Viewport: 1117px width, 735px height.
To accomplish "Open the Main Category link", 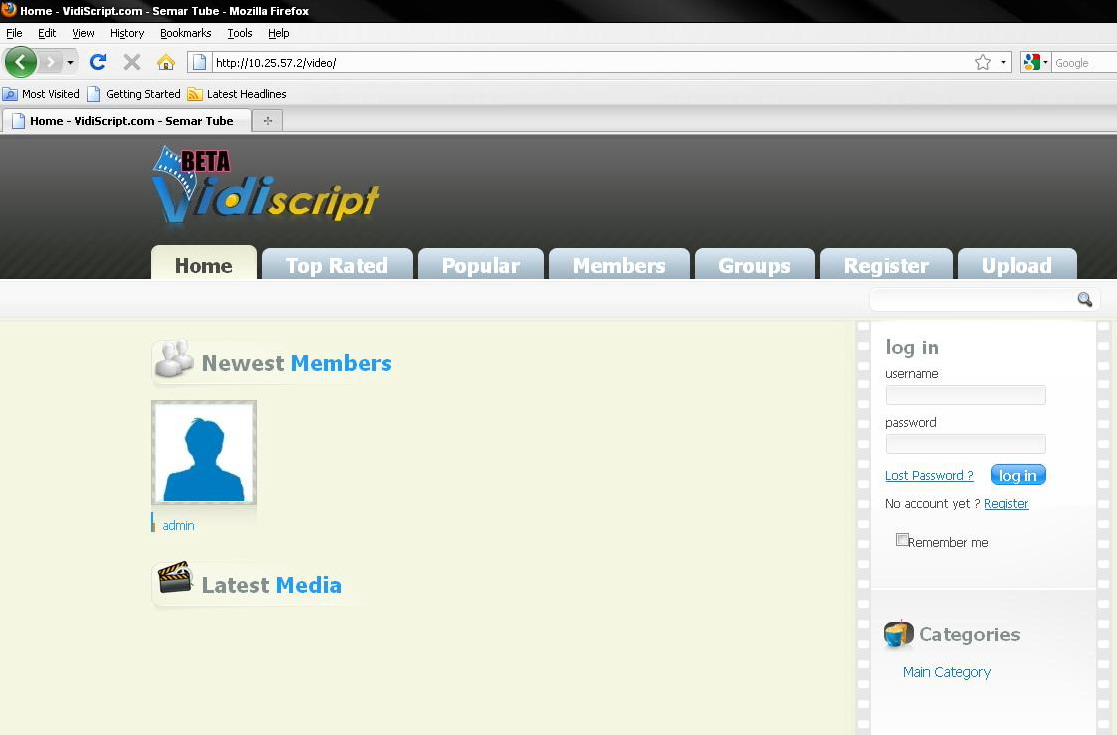I will [x=947, y=672].
